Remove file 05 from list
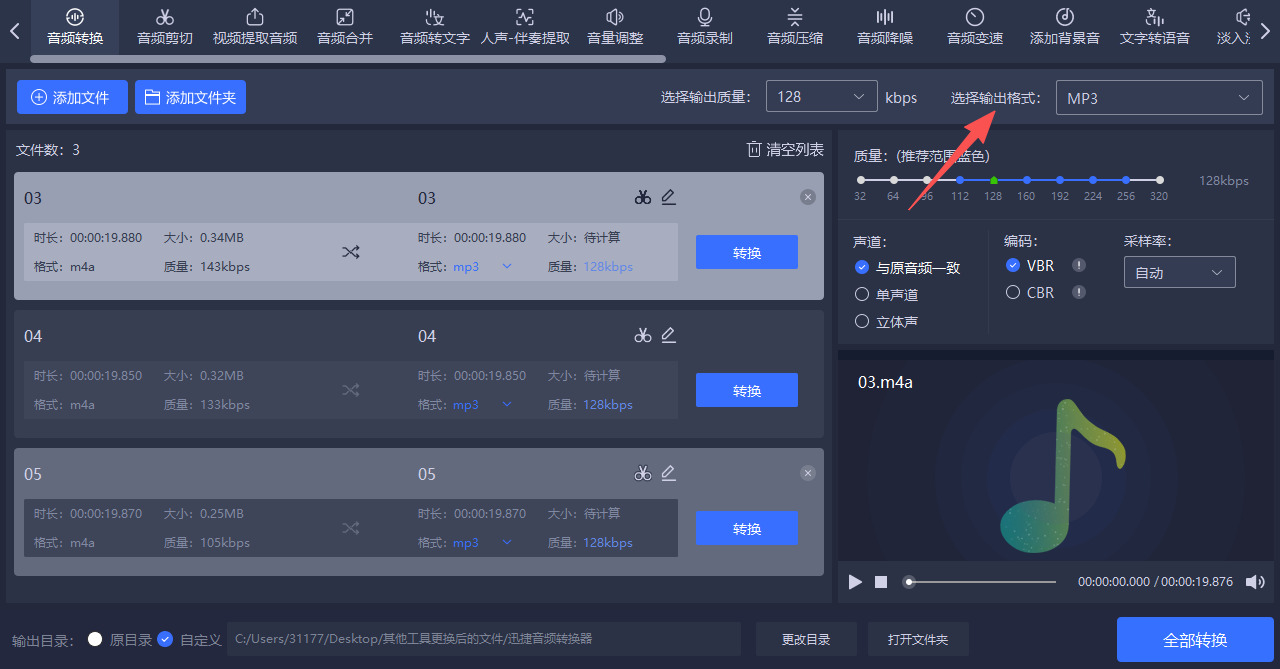This screenshot has width=1280, height=669. coord(808,473)
